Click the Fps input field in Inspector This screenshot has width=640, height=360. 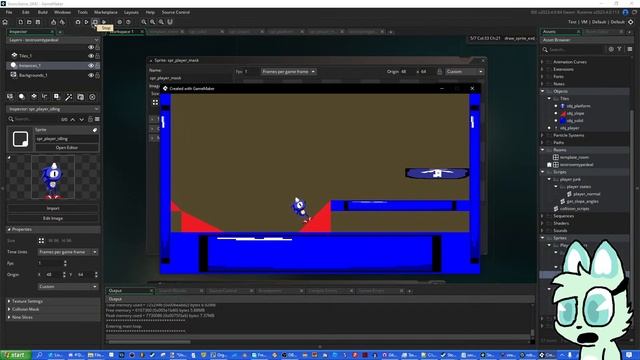tap(51, 263)
